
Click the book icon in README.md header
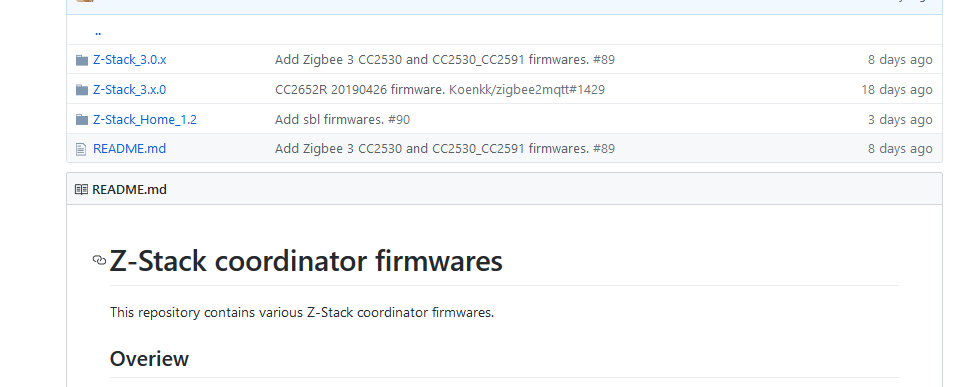pos(81,189)
